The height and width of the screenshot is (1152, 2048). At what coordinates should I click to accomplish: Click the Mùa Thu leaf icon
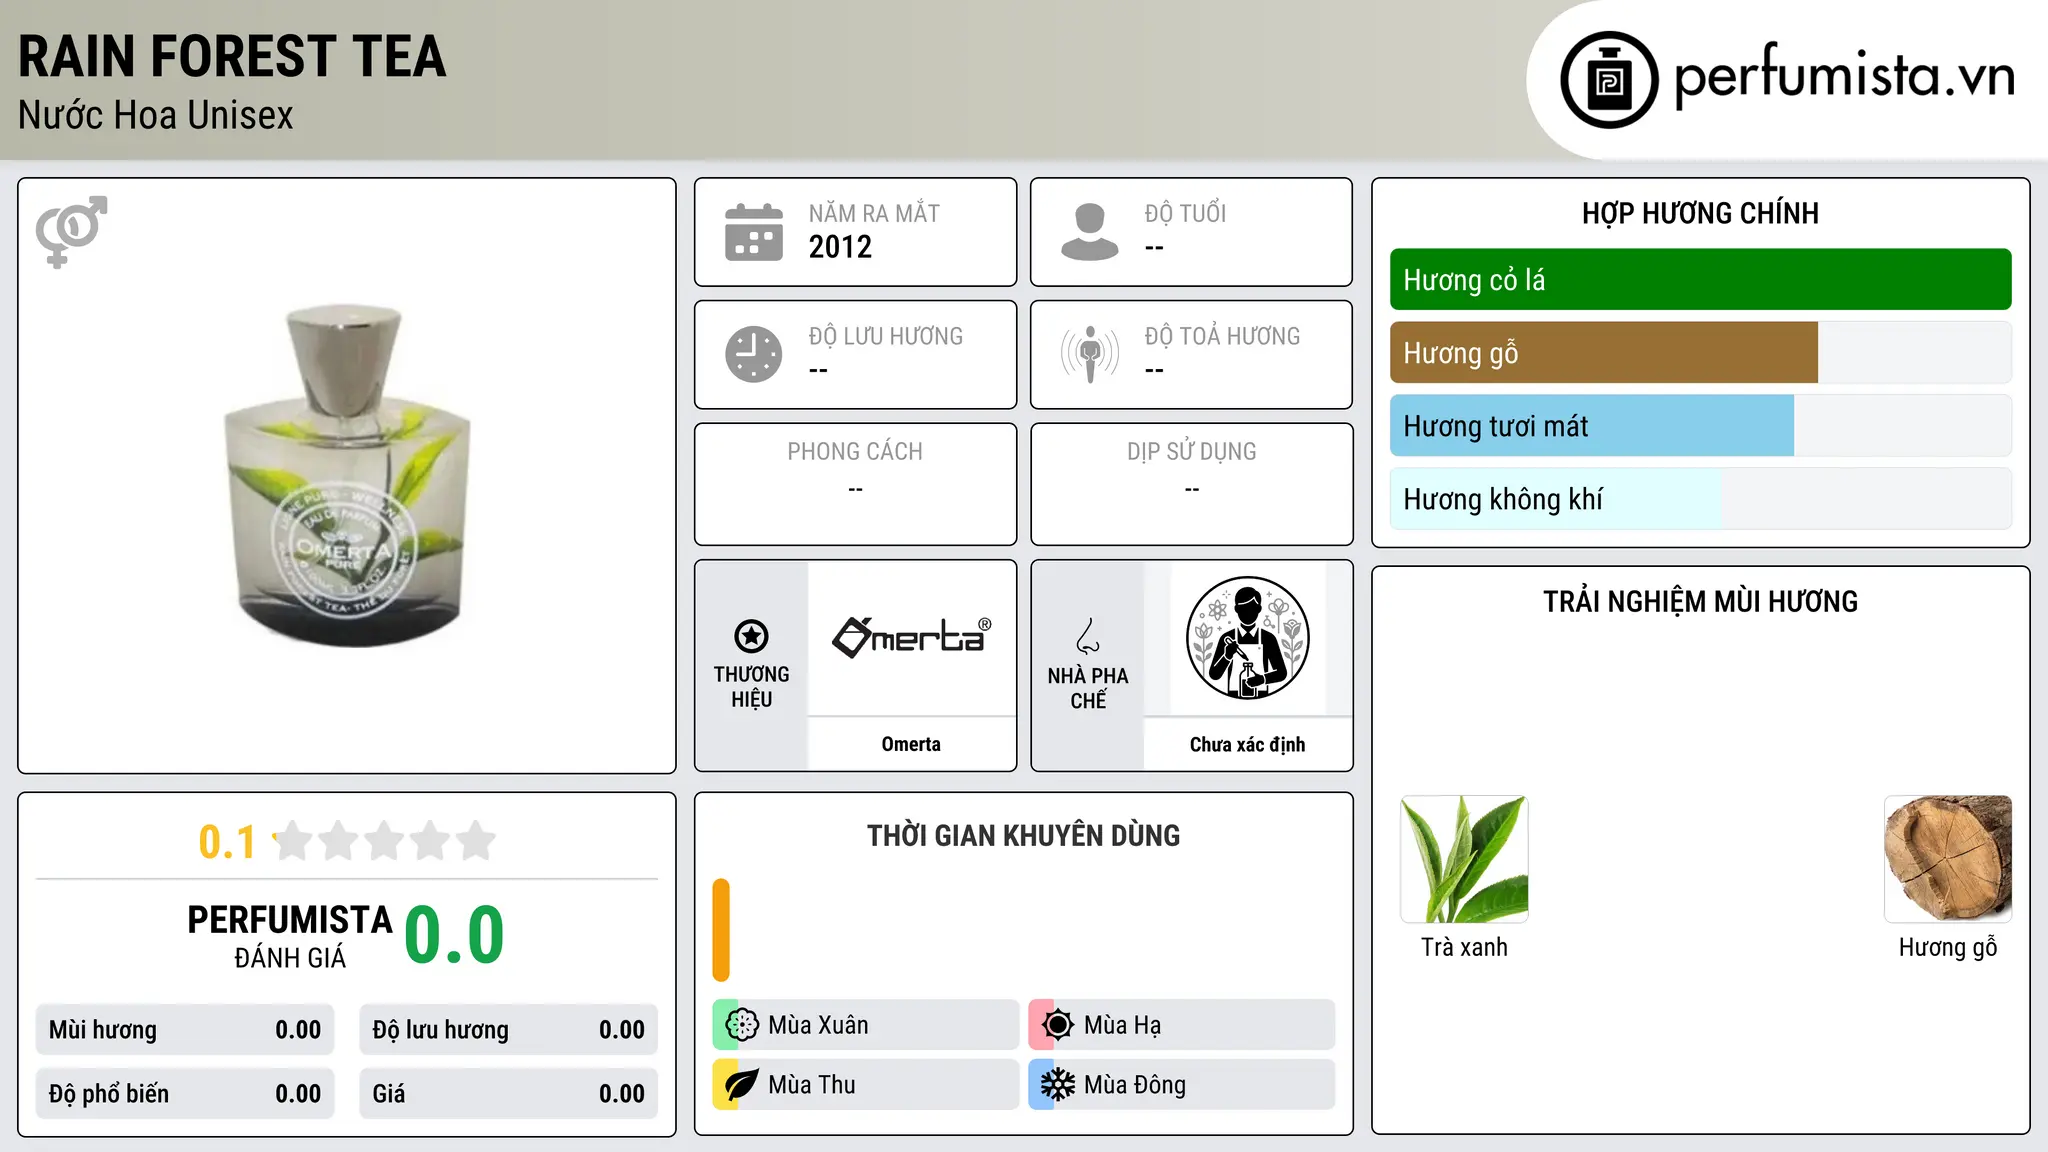[742, 1085]
